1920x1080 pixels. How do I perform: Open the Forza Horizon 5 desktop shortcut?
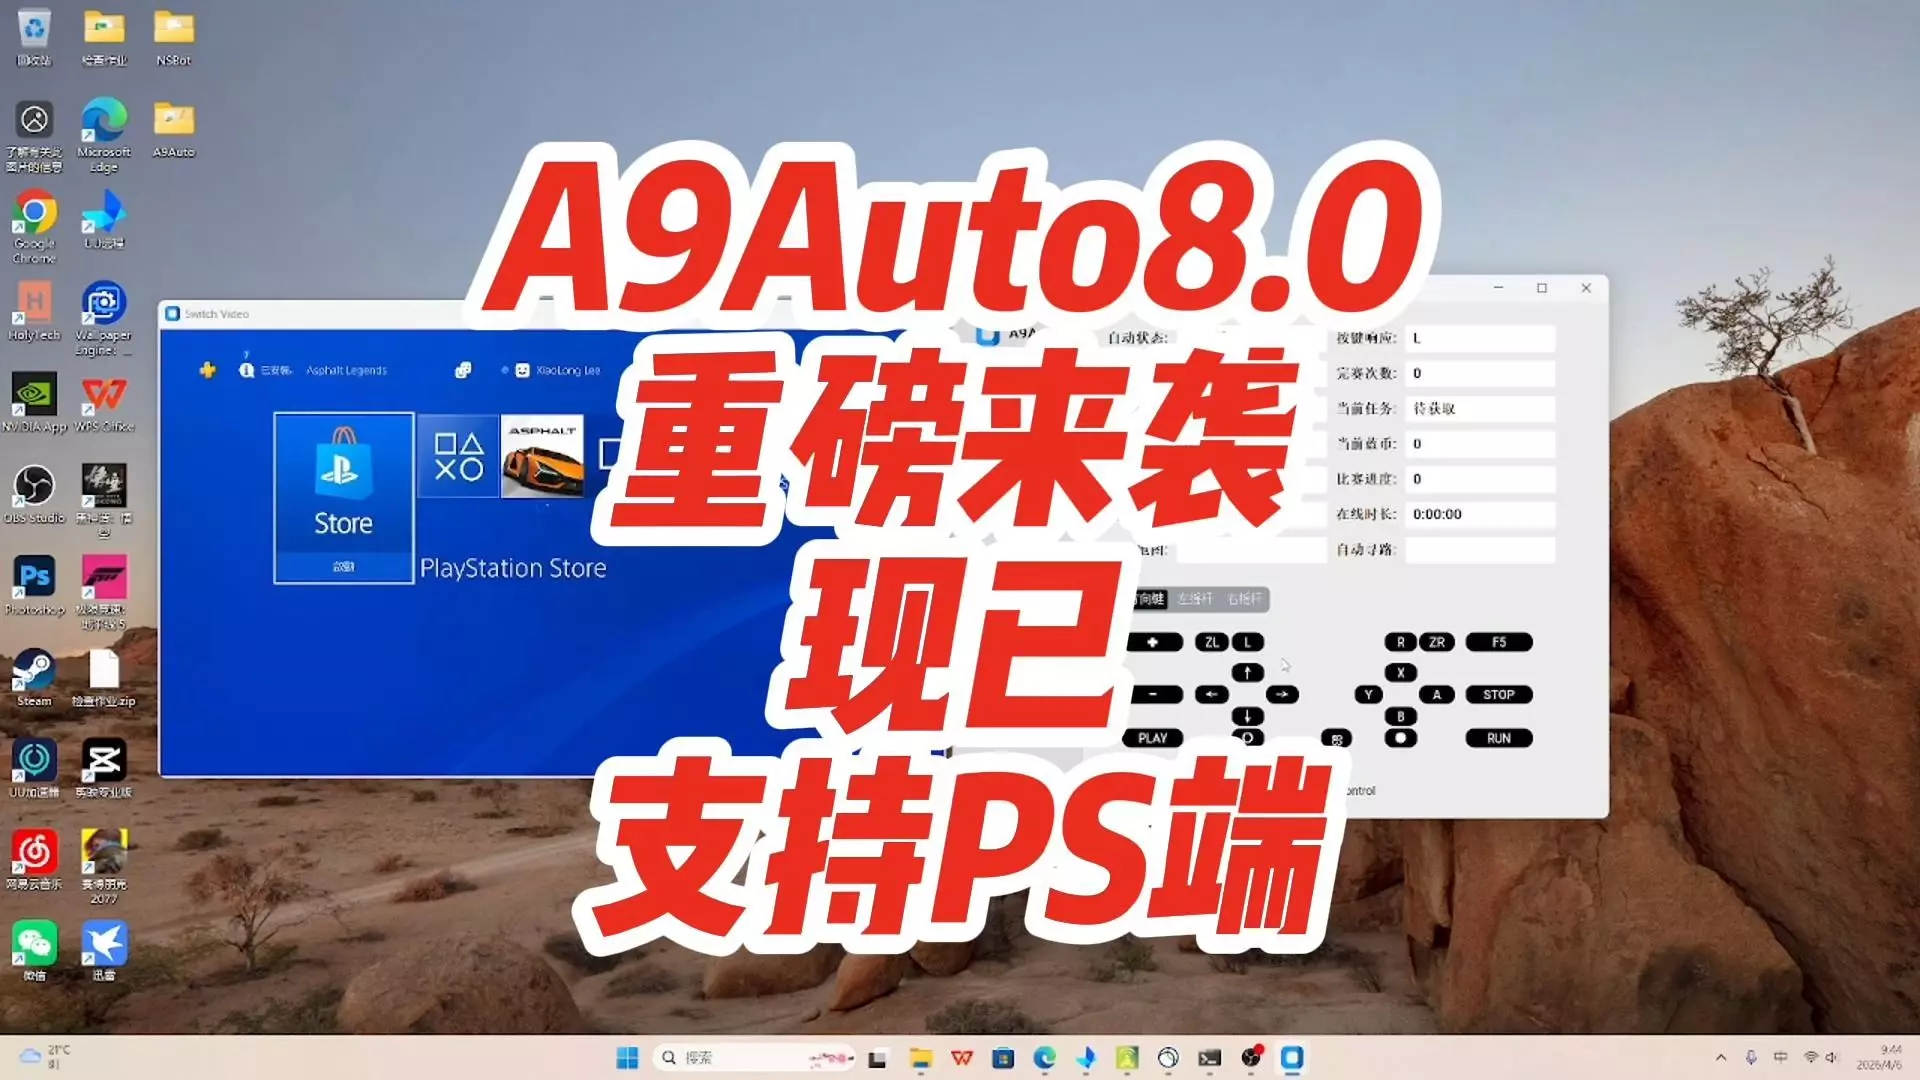pos(104,592)
